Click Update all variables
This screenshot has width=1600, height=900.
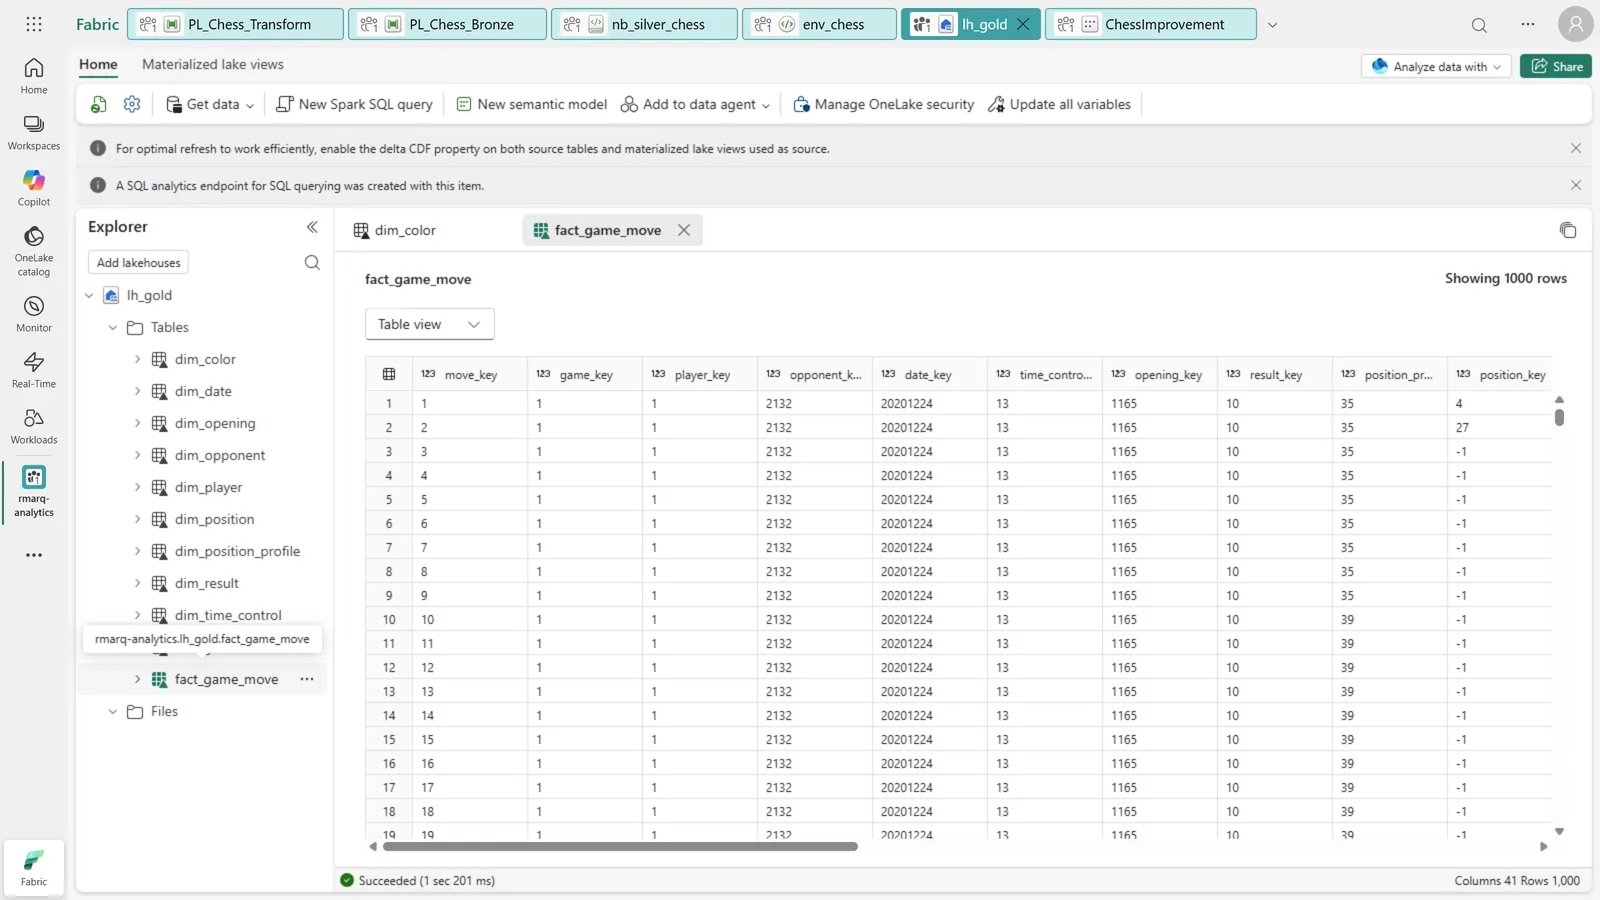[1059, 104]
